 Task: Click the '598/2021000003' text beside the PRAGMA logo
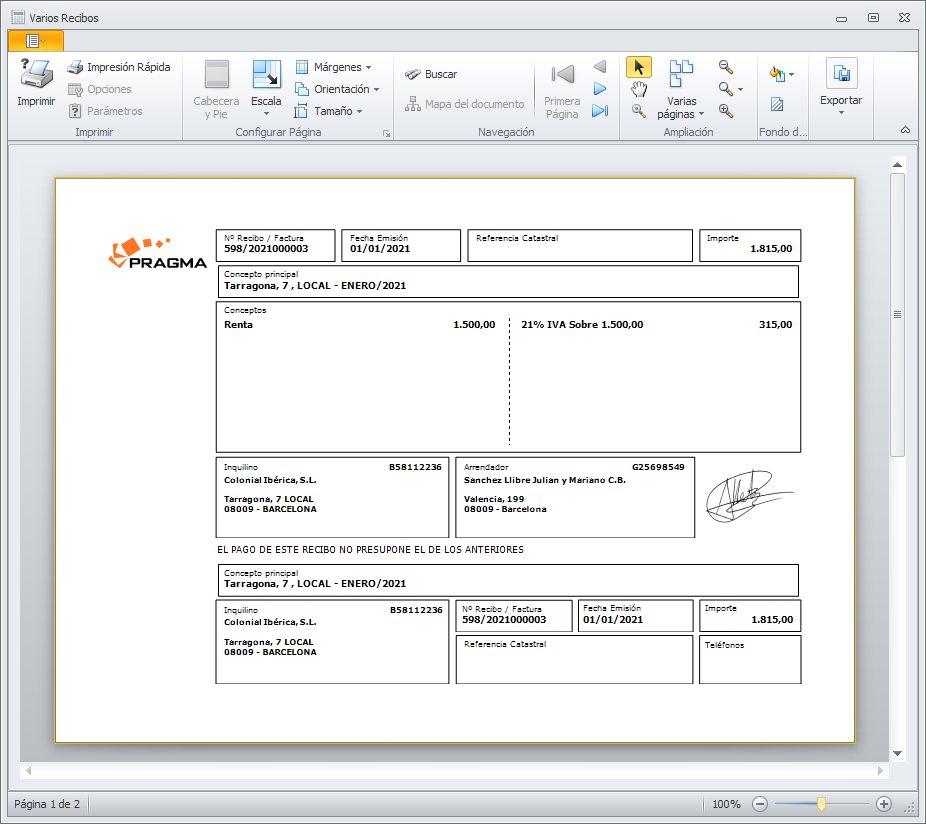[x=266, y=249]
